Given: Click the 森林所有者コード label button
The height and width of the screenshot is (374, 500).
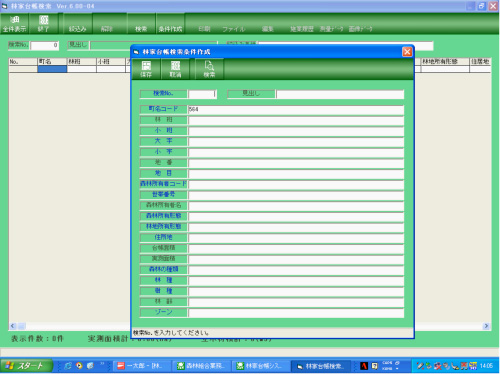Looking at the screenshot, I should tap(163, 184).
